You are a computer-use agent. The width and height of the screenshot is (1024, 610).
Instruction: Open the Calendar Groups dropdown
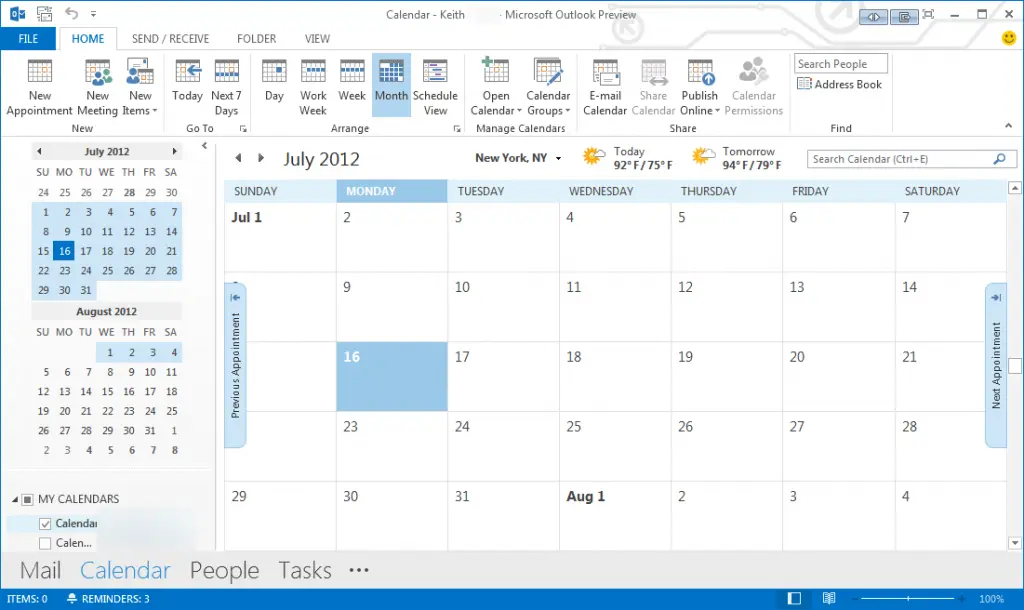(549, 87)
